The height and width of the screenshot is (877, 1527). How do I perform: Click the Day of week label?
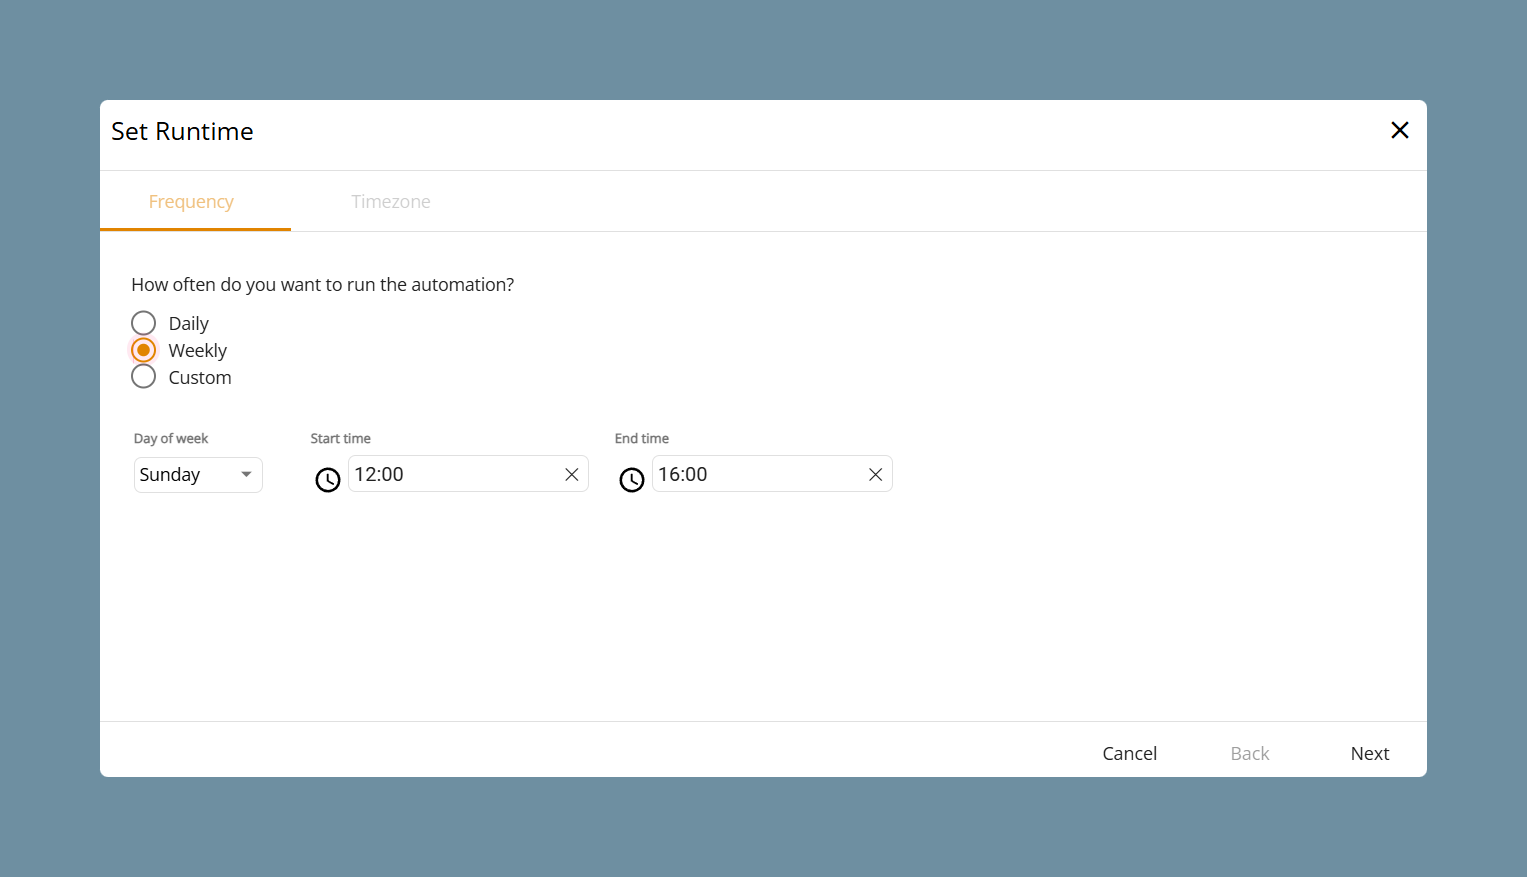click(x=171, y=439)
